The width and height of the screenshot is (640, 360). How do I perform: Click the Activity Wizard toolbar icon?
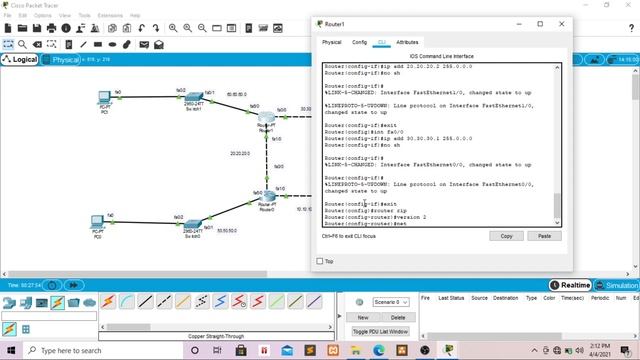tap(80, 28)
